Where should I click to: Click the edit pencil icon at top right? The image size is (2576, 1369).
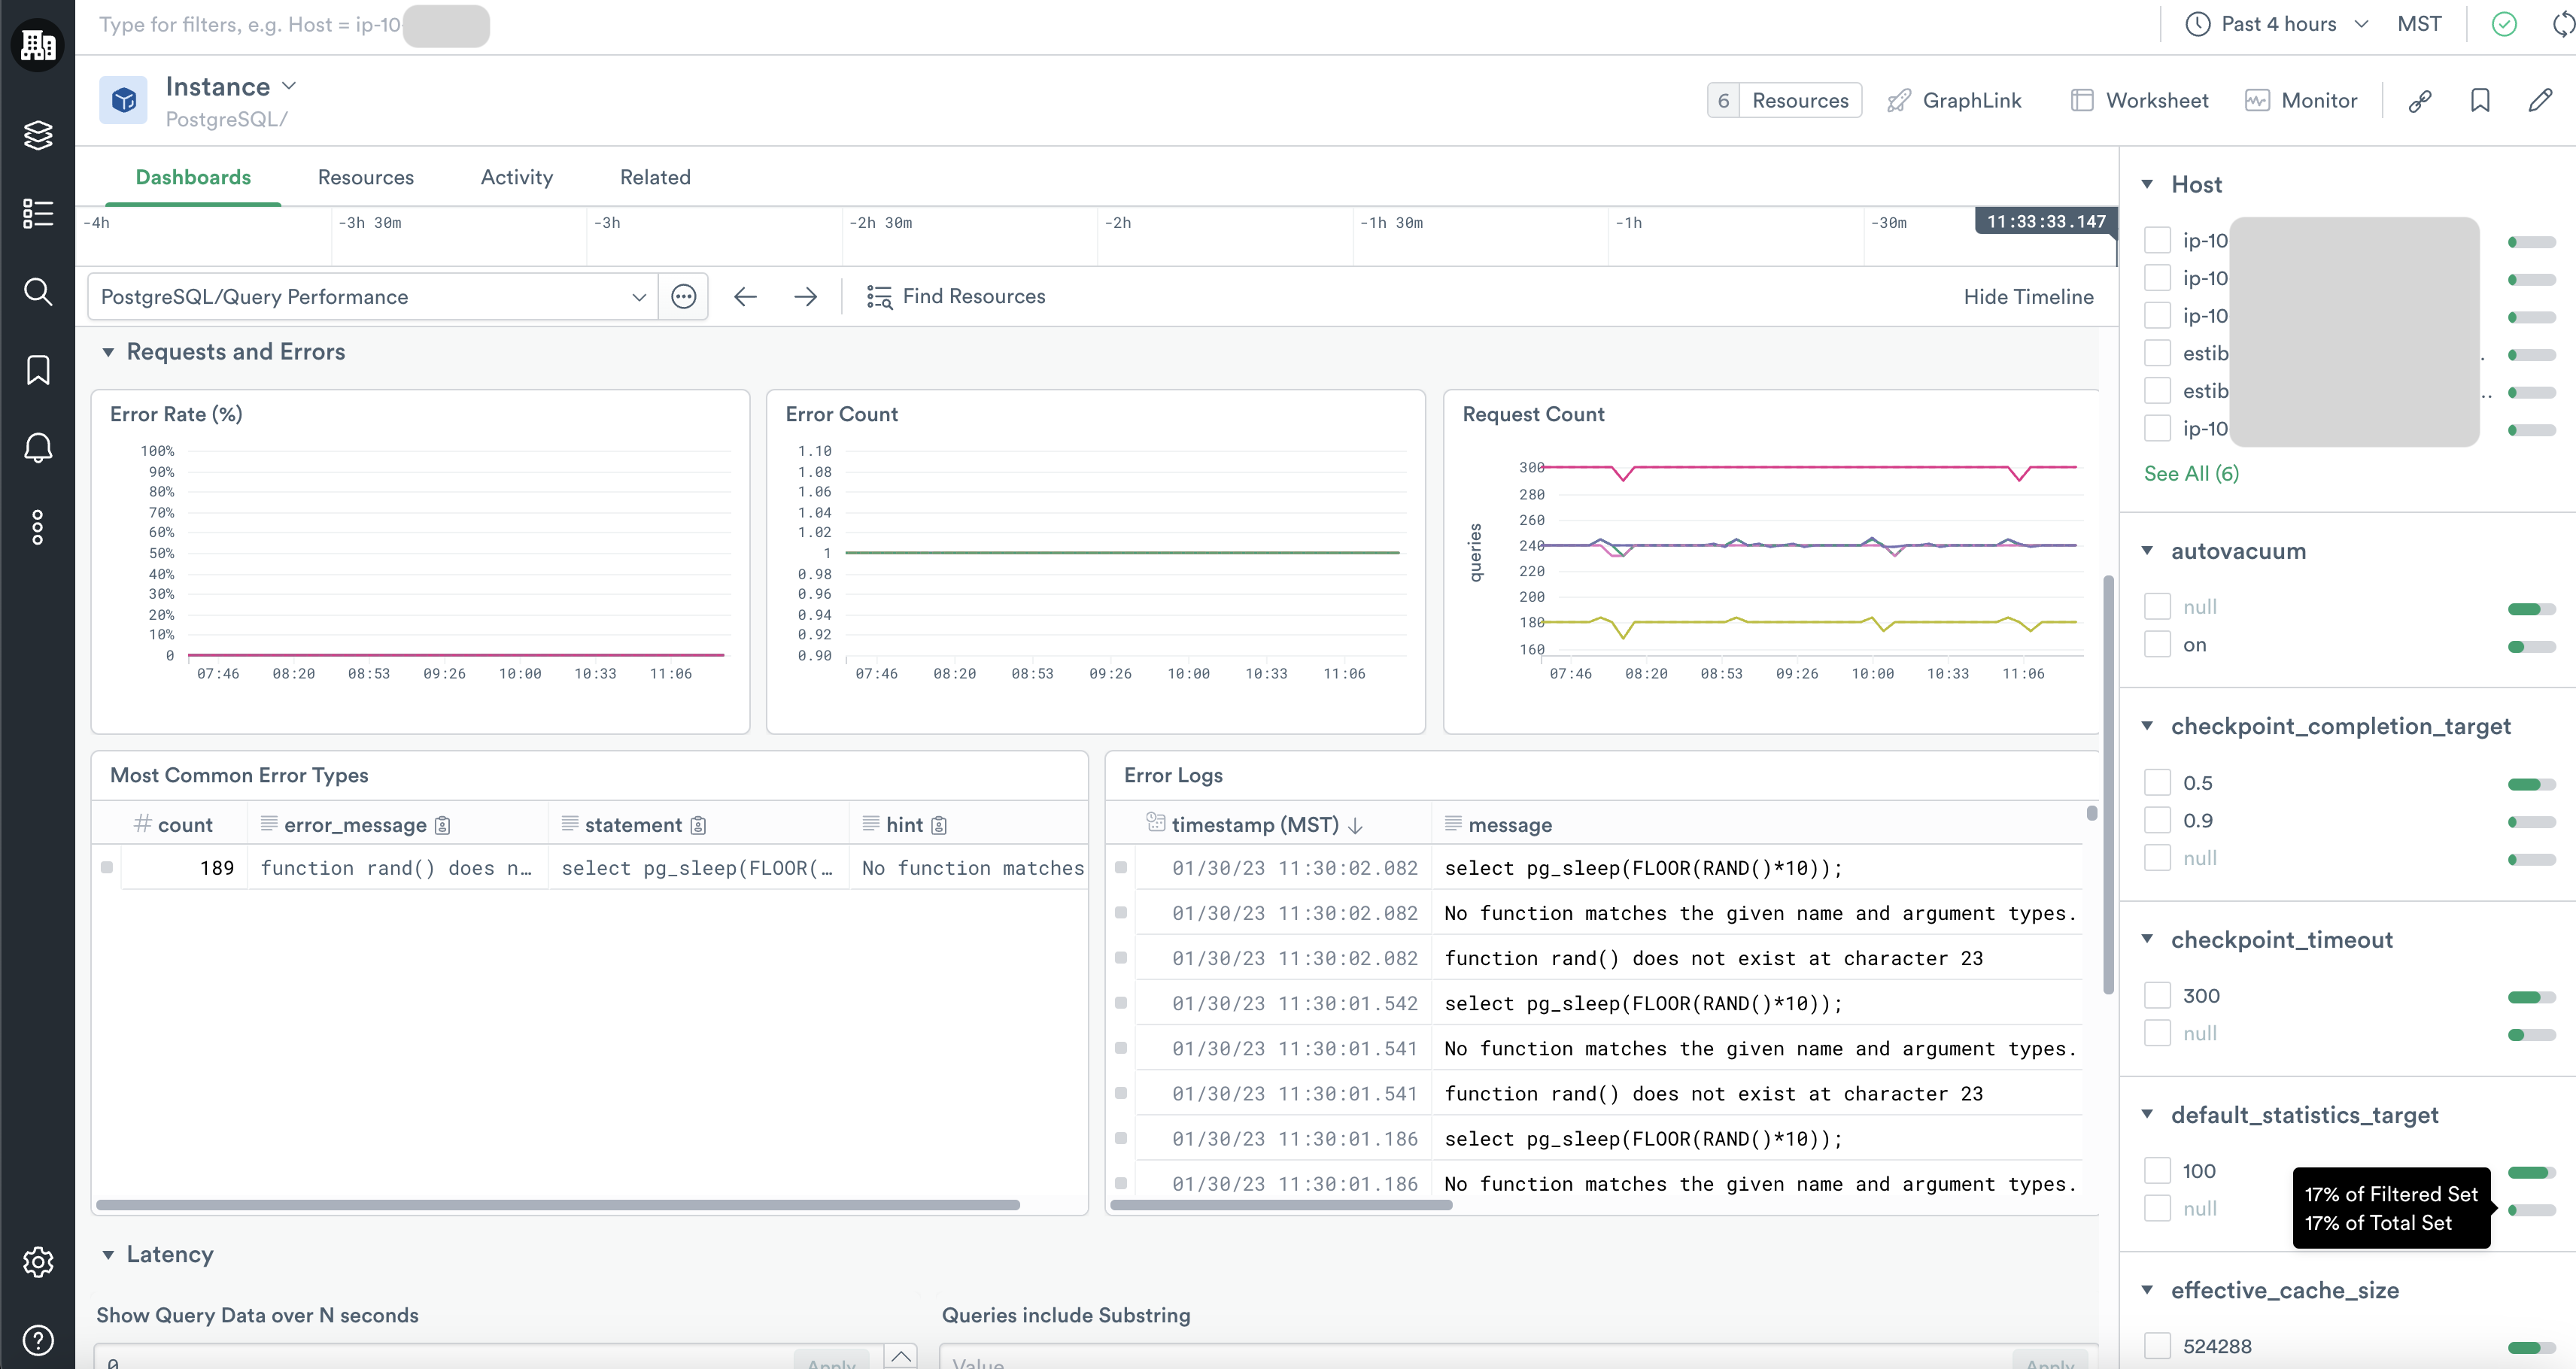(x=2540, y=101)
